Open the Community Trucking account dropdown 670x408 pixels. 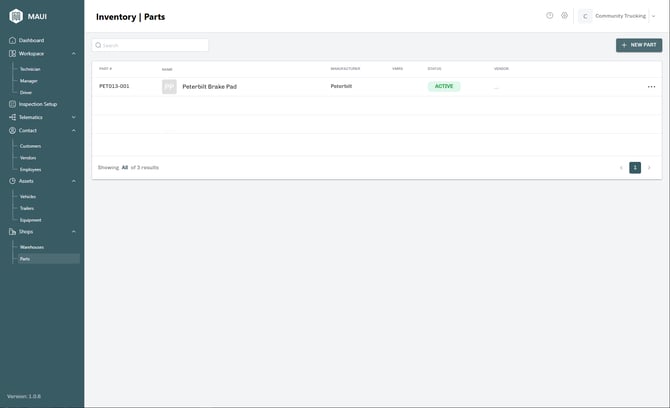pyautogui.click(x=653, y=16)
